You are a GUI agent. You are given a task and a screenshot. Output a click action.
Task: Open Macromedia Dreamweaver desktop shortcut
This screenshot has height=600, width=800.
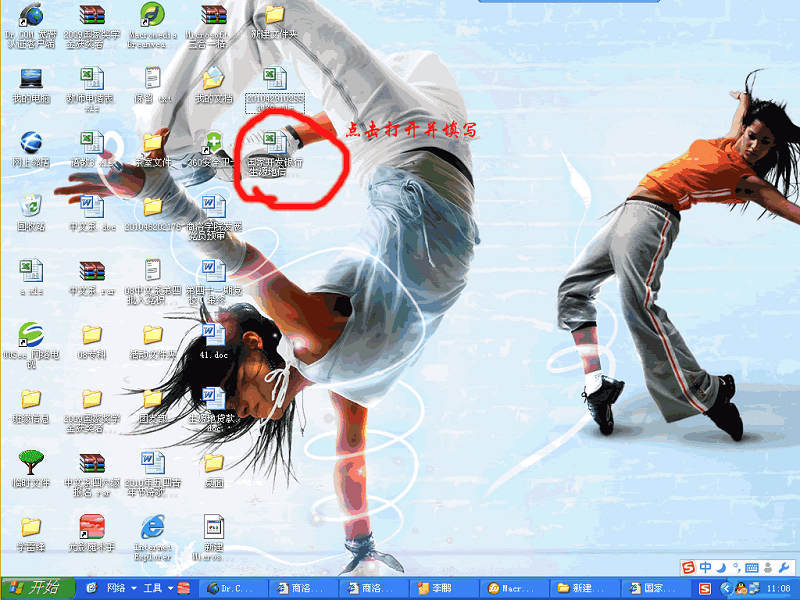coord(152,16)
